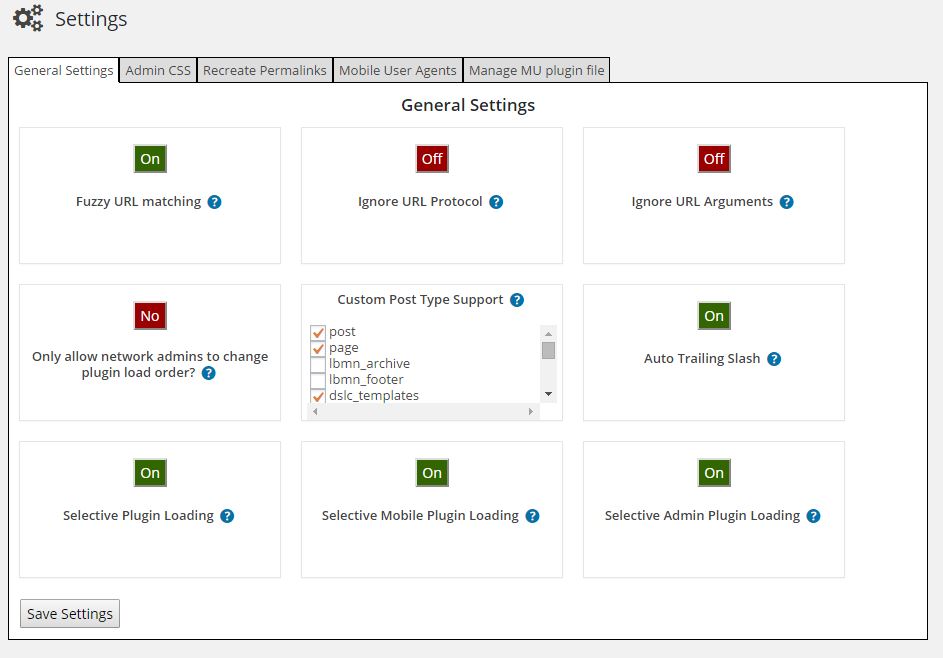Open the Recreate Permalinks tab
Screen dimensions: 943x658
(265, 70)
